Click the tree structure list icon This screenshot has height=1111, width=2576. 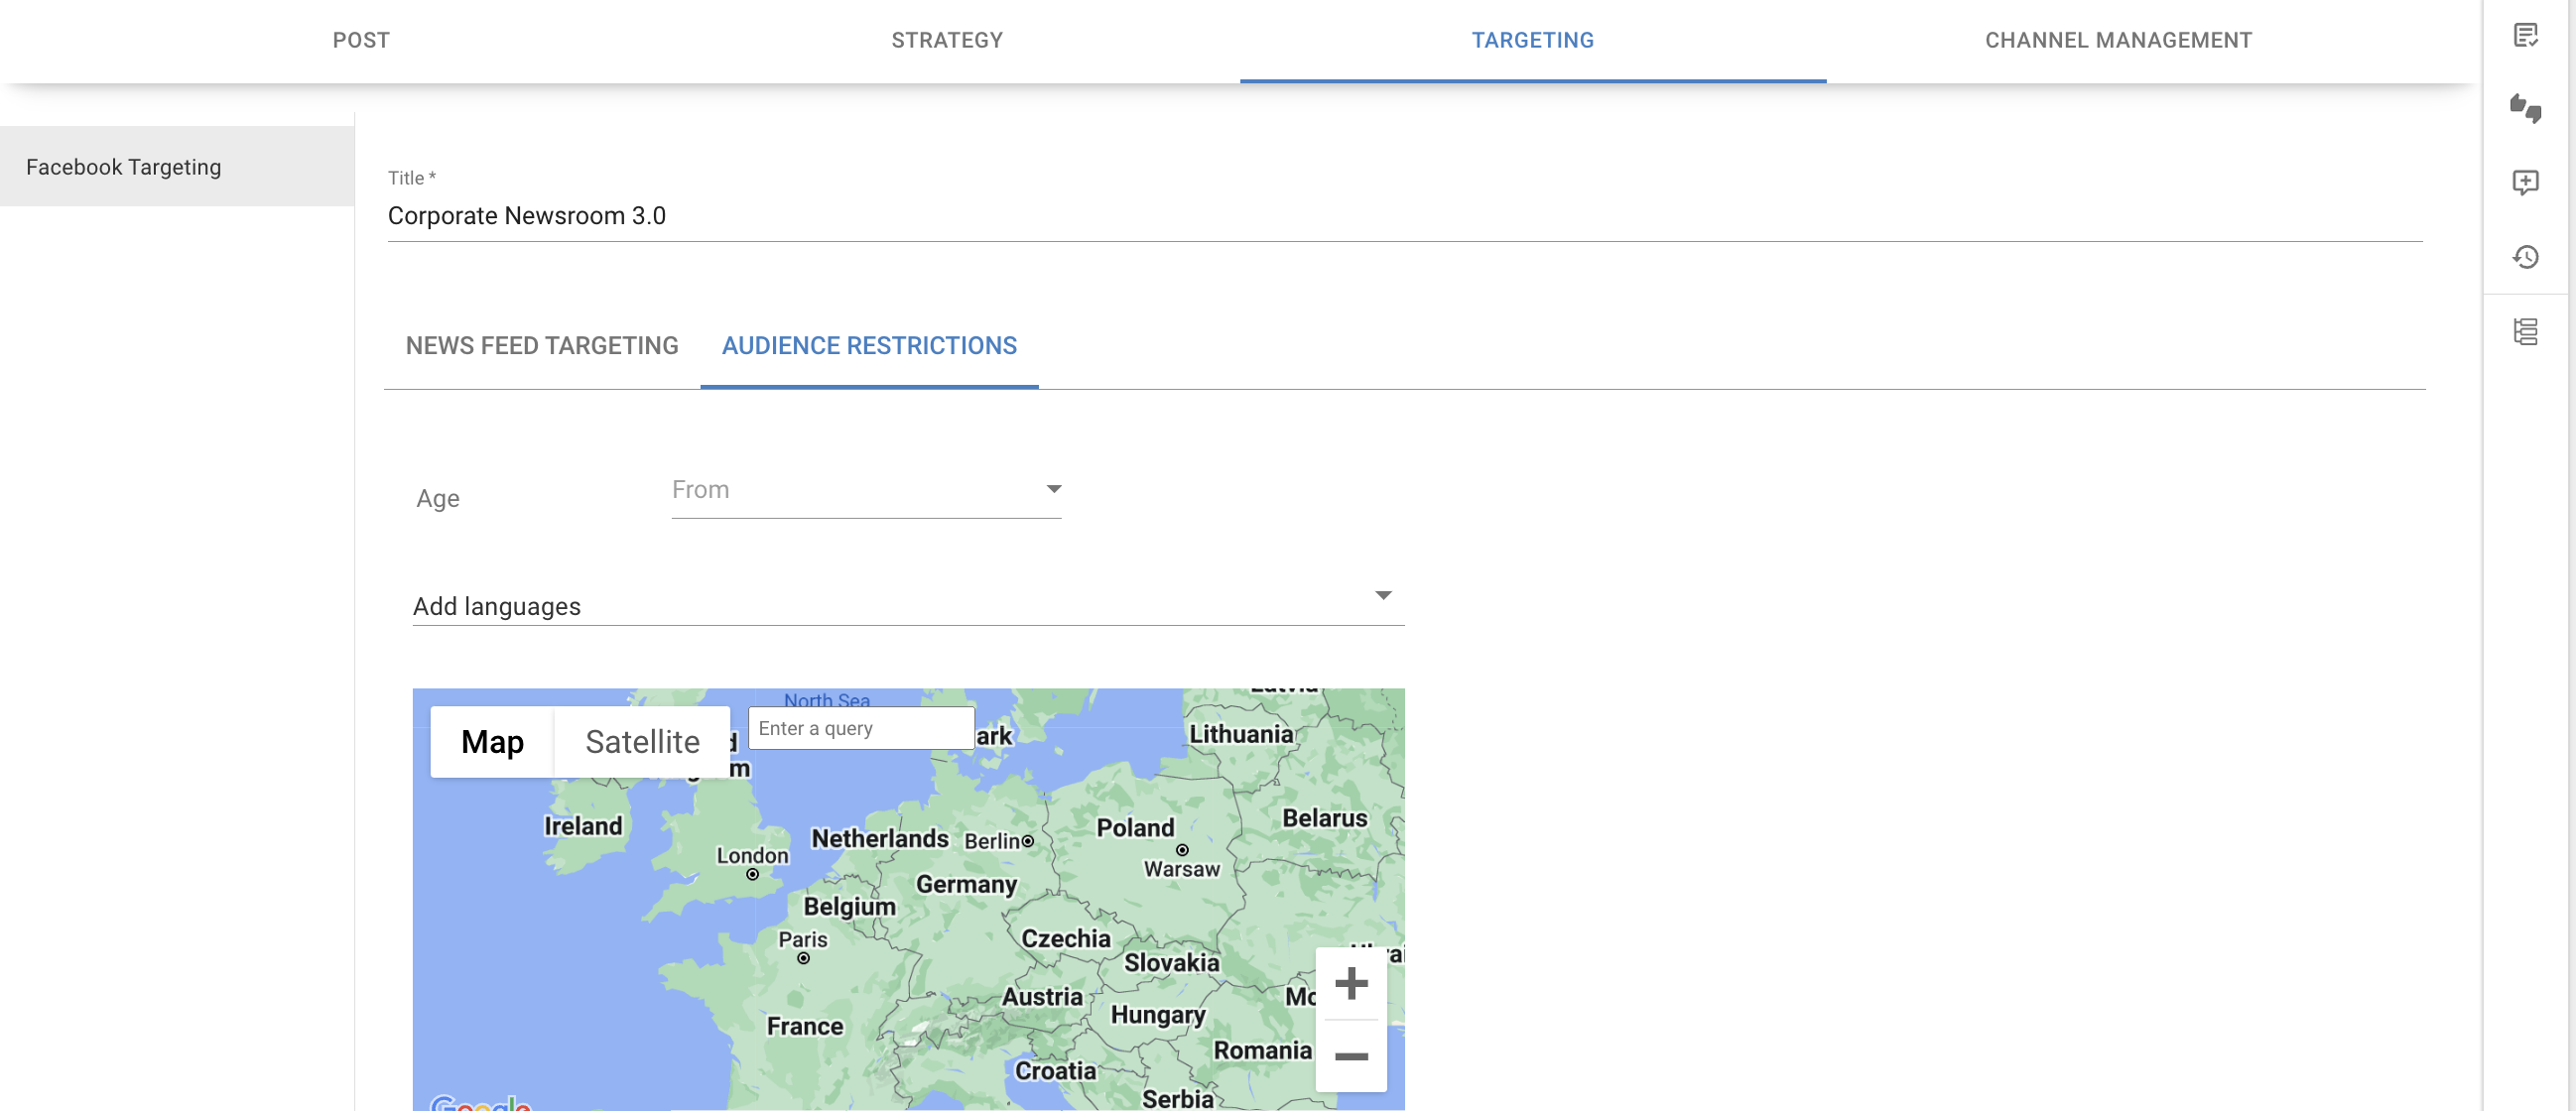(x=2525, y=331)
